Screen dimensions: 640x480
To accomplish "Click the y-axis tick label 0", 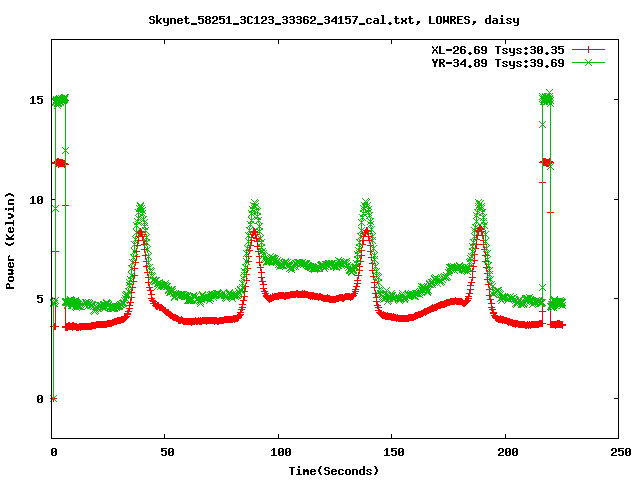I will point(40,399).
